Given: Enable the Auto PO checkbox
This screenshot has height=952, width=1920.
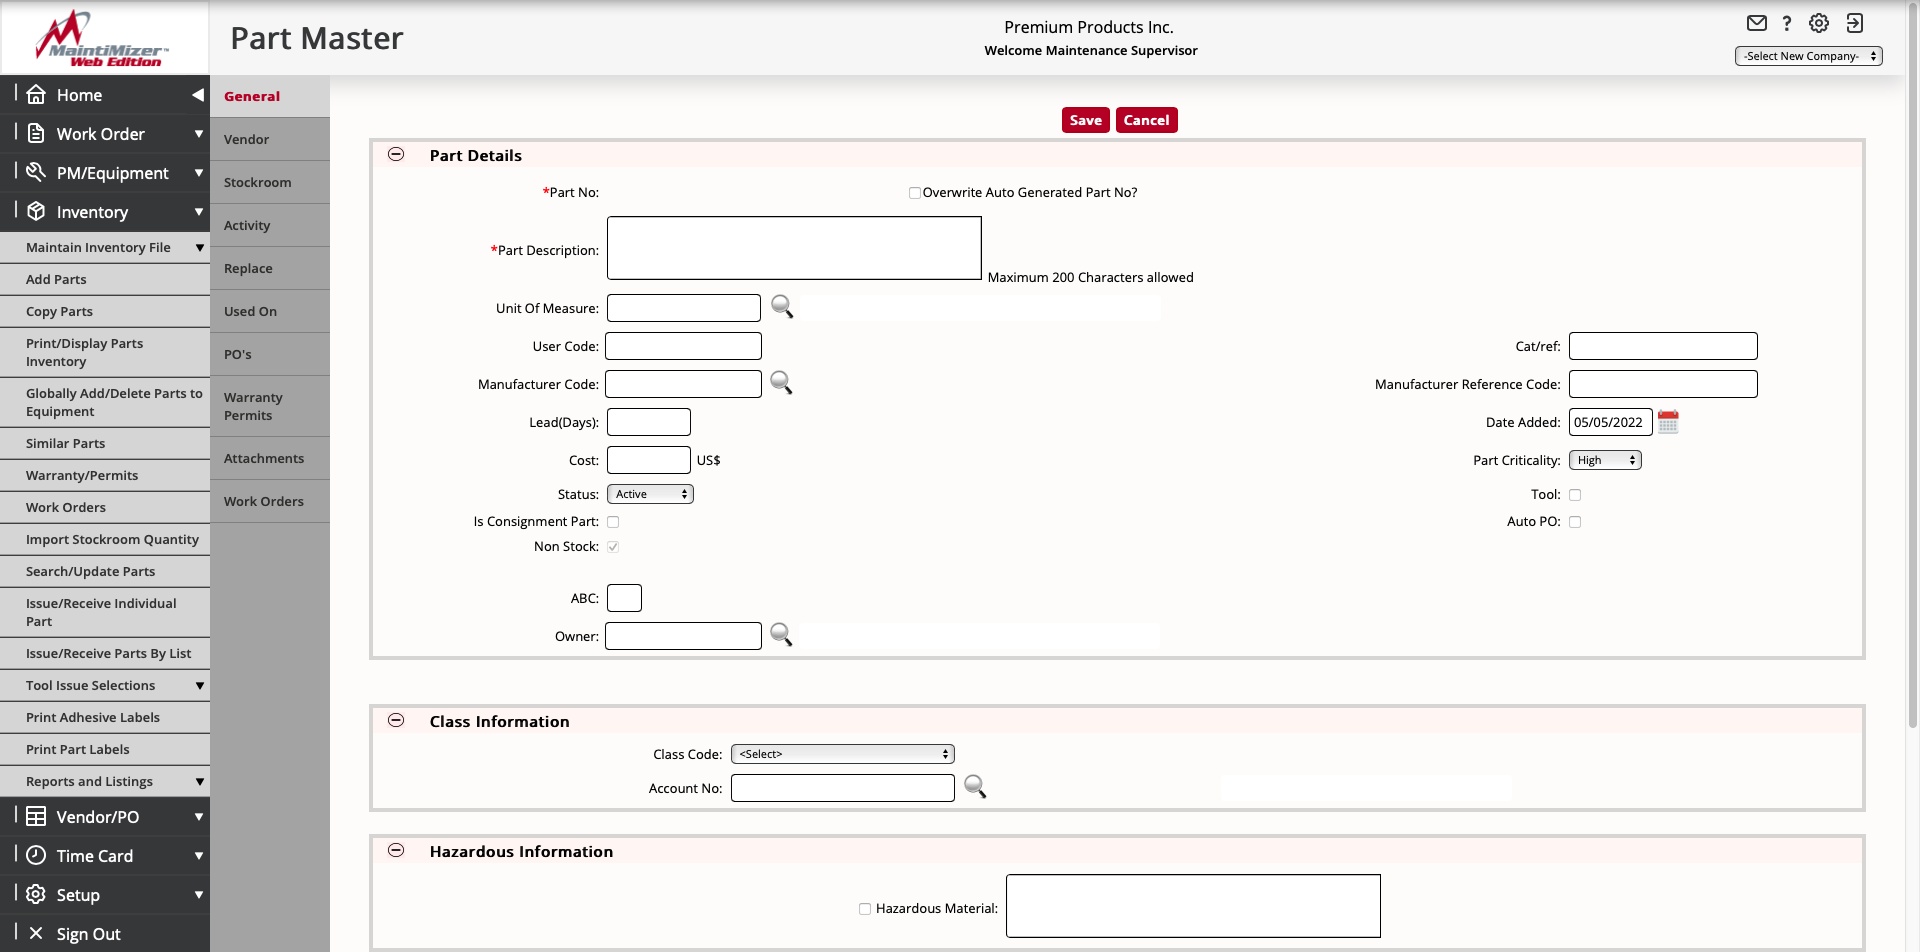Looking at the screenshot, I should click(x=1575, y=521).
